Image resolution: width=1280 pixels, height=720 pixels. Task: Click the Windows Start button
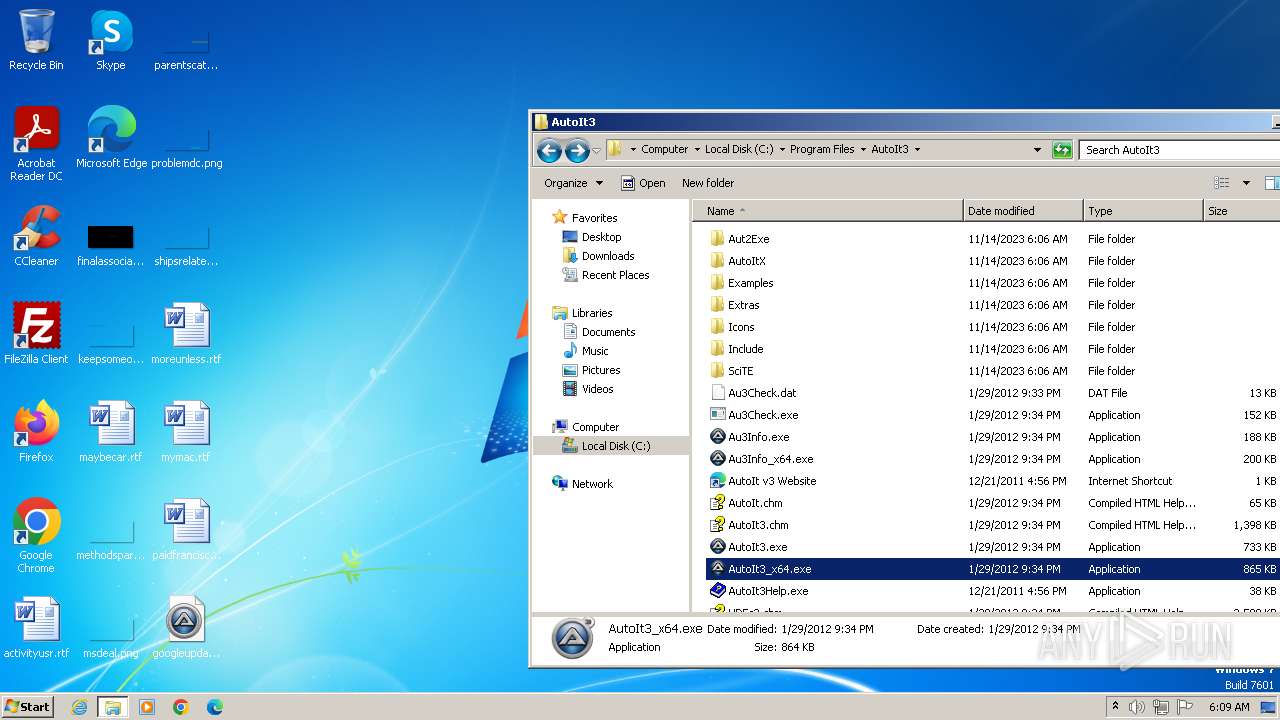tap(27, 707)
